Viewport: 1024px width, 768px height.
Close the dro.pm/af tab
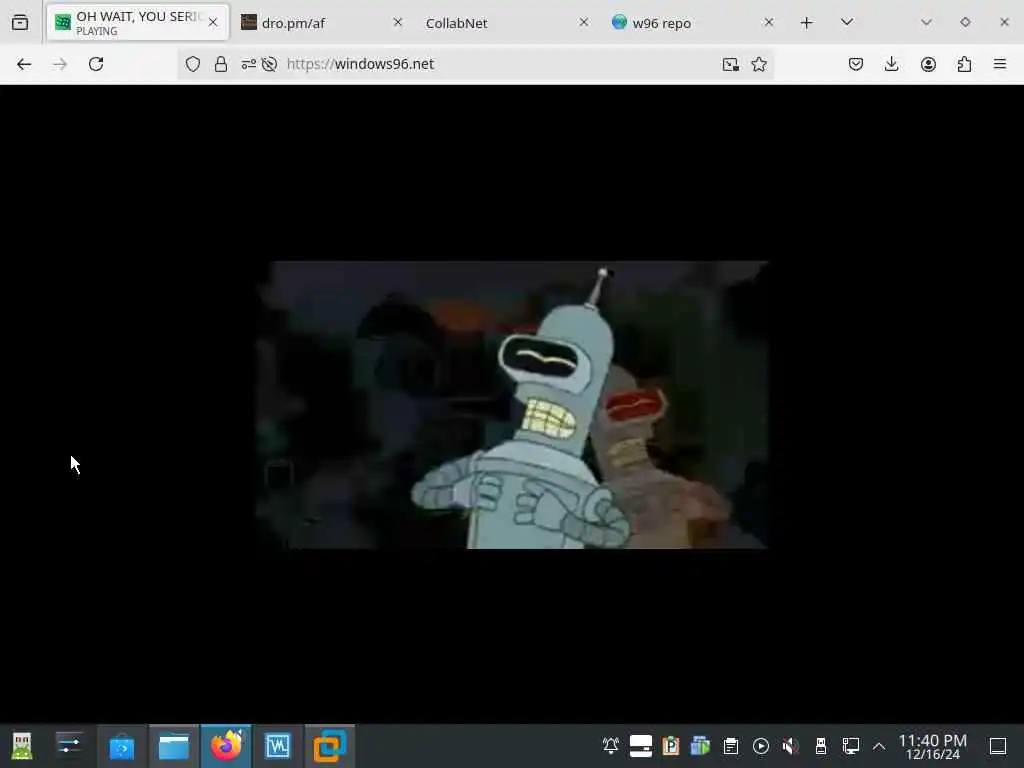click(x=398, y=23)
